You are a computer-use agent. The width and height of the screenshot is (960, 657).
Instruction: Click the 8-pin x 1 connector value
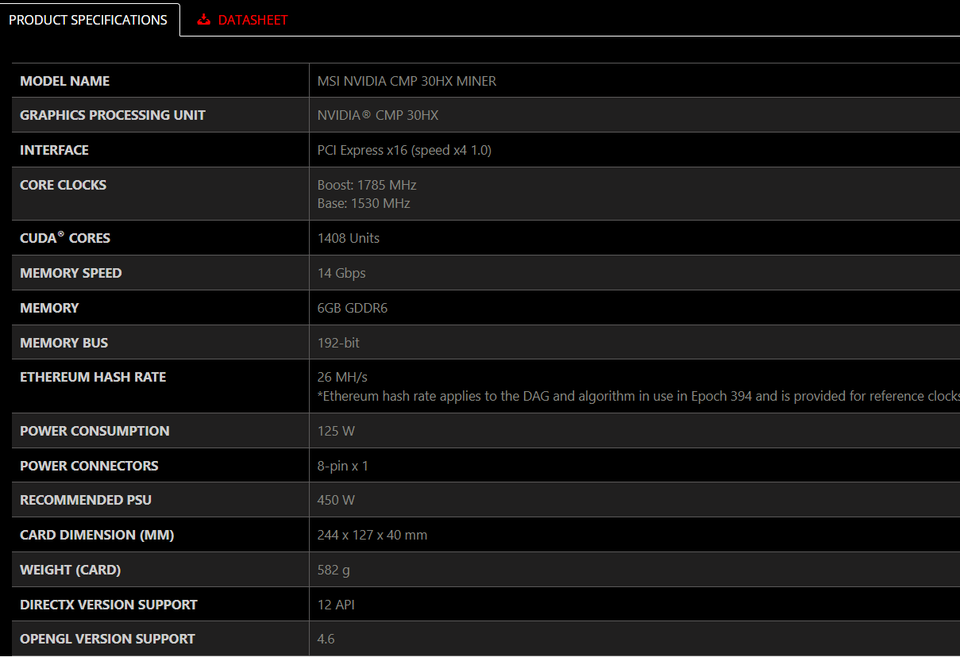point(343,466)
